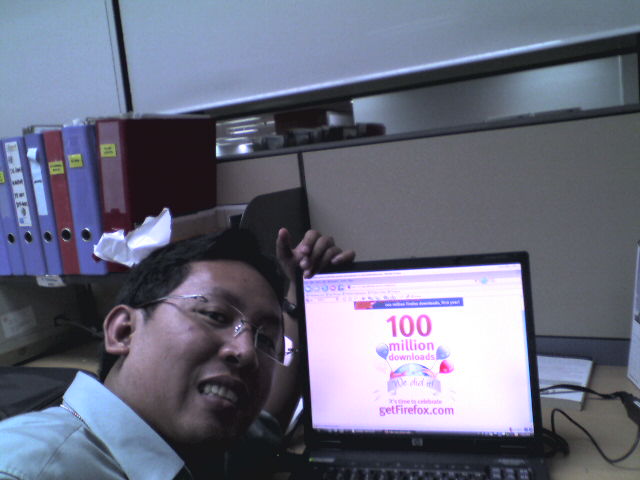The height and width of the screenshot is (480, 640).
Task: Click the "We did it!" ribbon banner
Action: coord(412,383)
